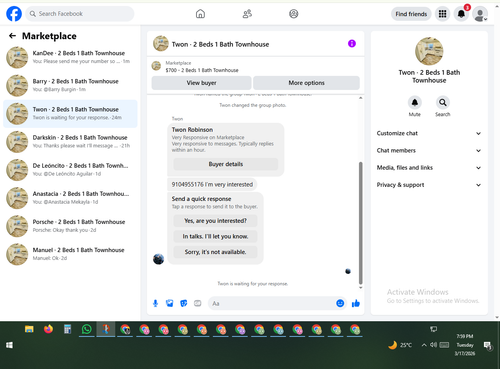Open the emoji picker in message box
Viewport: 500px width, 369px height.
(340, 303)
